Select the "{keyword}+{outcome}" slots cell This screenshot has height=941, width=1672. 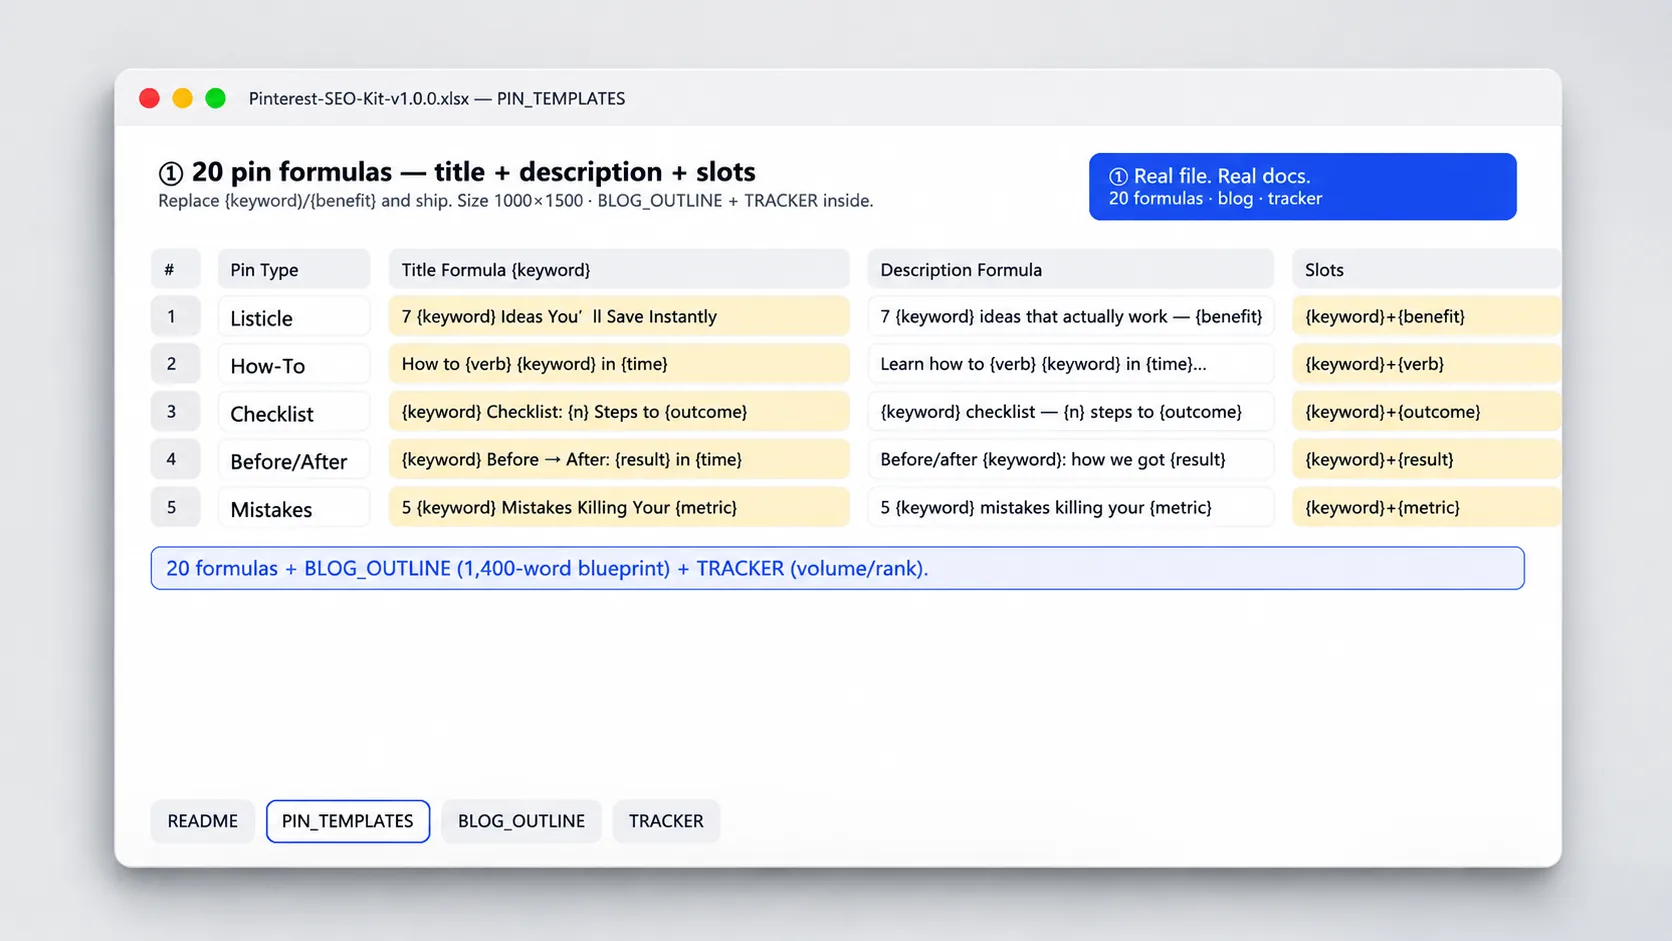1427,412
